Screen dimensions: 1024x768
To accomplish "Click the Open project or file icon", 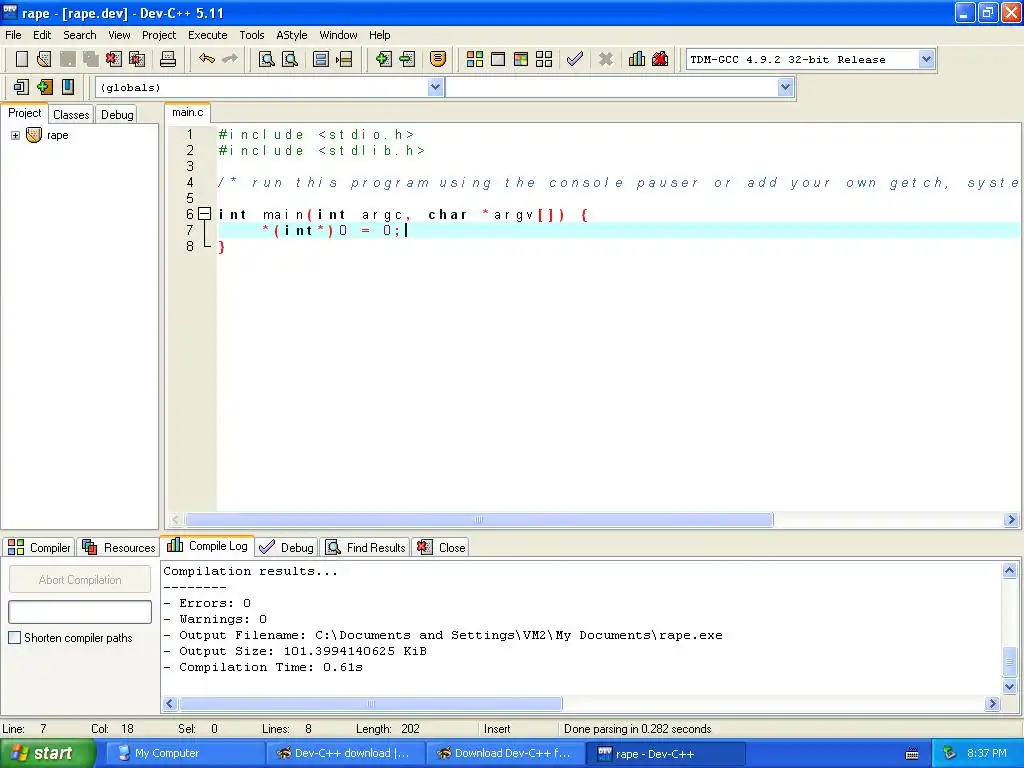I will click(44, 59).
